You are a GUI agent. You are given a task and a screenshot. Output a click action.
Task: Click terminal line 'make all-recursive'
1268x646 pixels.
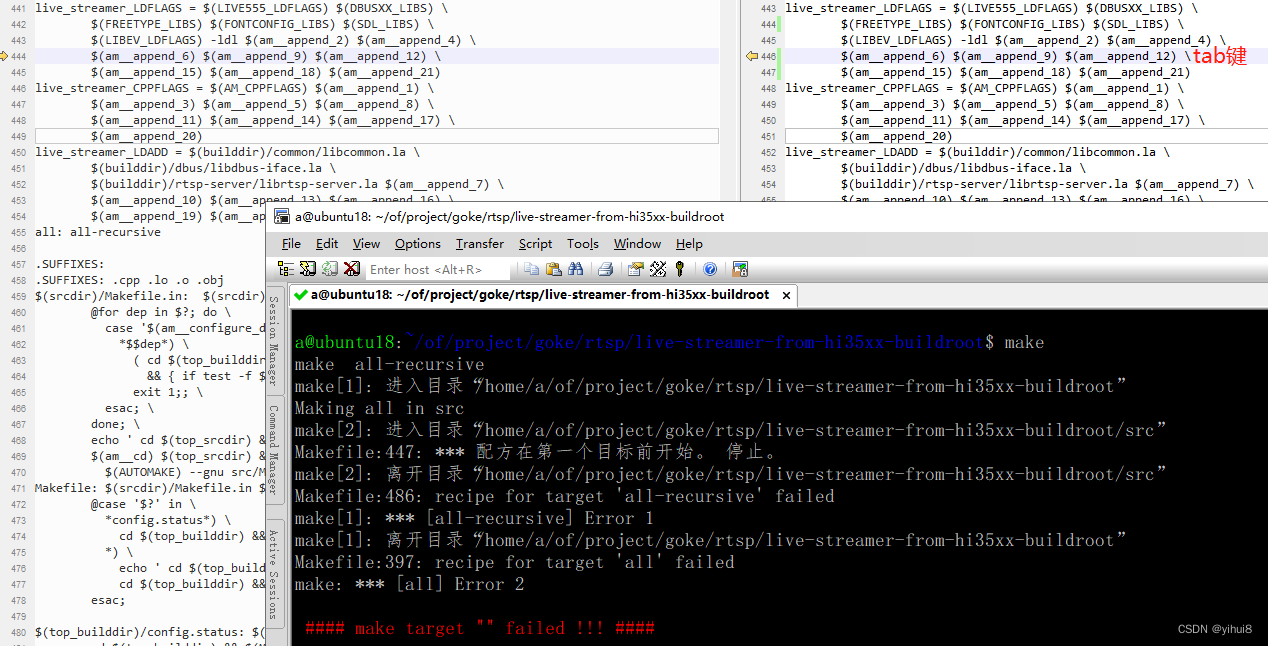point(389,364)
